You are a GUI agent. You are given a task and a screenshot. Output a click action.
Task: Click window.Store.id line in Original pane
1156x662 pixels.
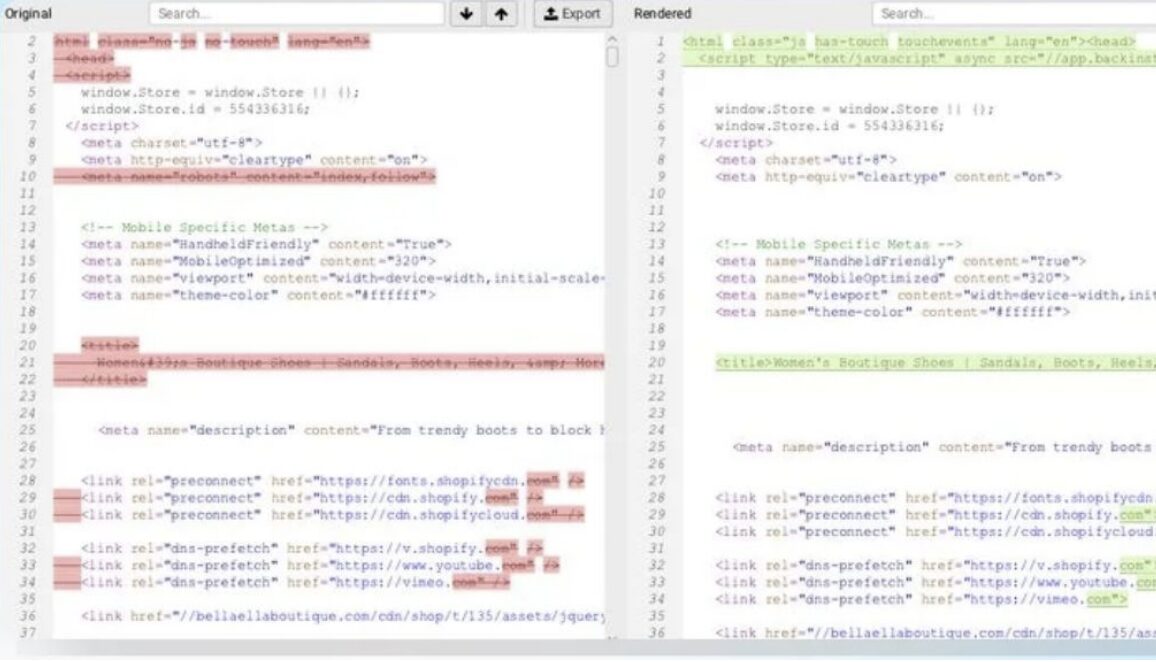pos(195,109)
